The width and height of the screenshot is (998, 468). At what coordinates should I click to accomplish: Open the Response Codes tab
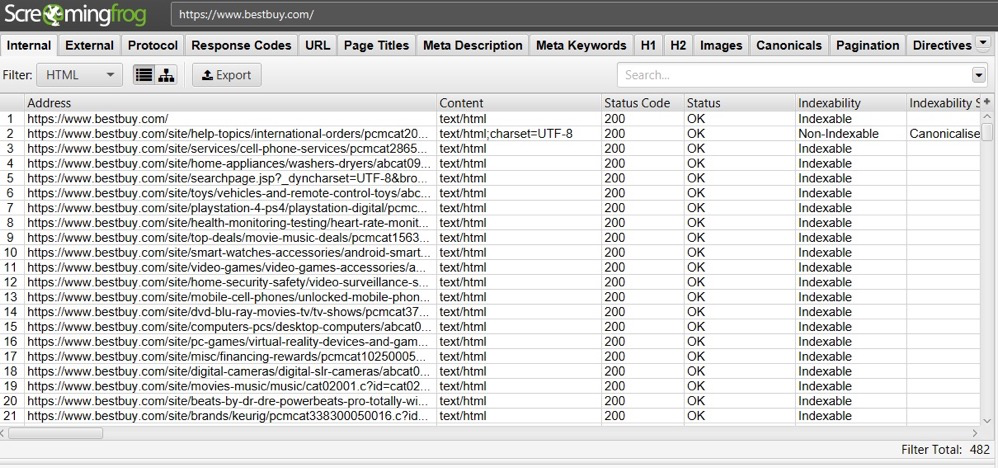[x=241, y=45]
